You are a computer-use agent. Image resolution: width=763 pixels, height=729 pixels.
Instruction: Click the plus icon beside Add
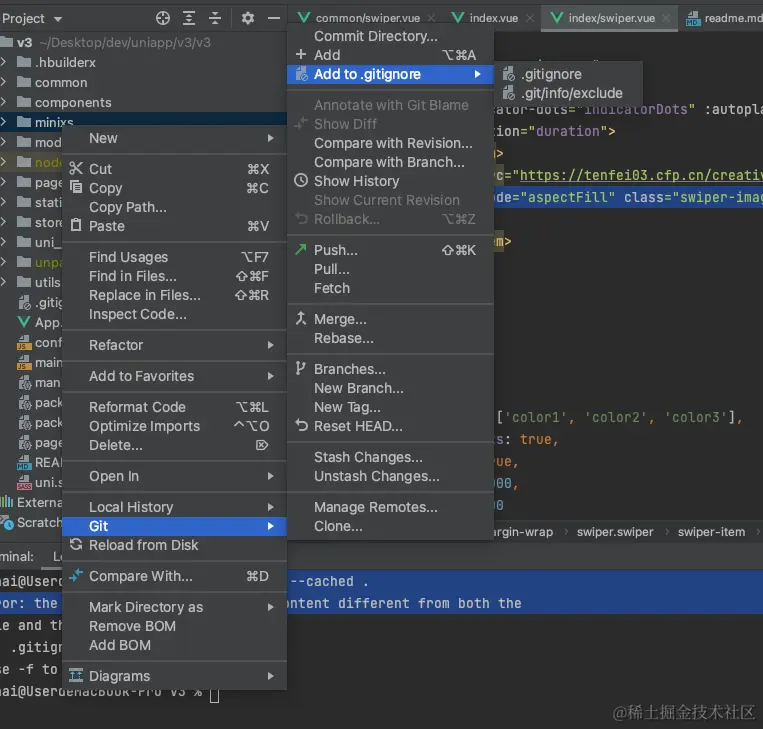pos(301,55)
